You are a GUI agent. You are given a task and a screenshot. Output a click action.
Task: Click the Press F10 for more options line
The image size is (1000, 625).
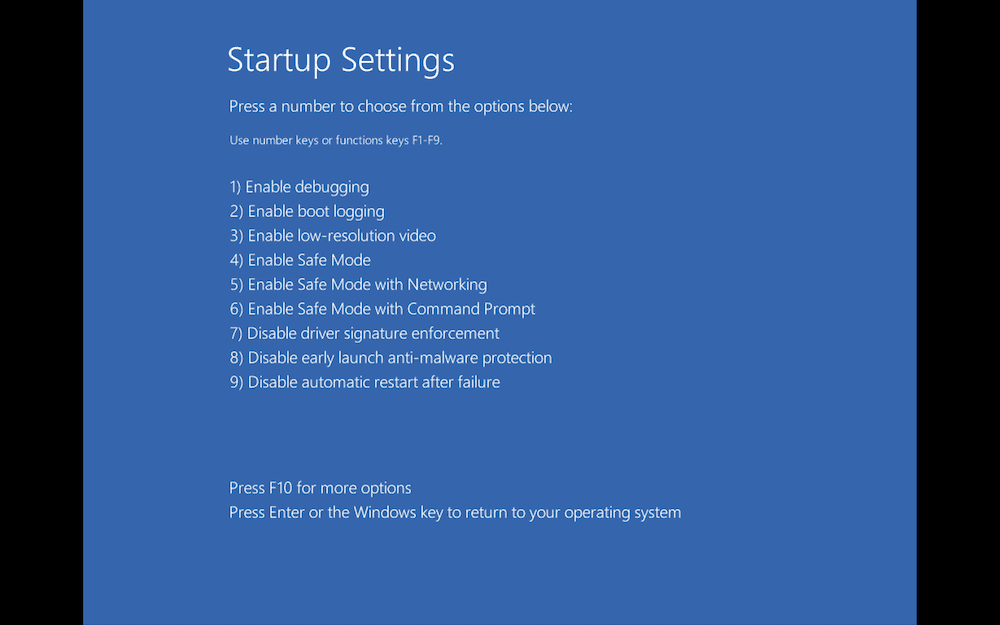[x=320, y=488]
